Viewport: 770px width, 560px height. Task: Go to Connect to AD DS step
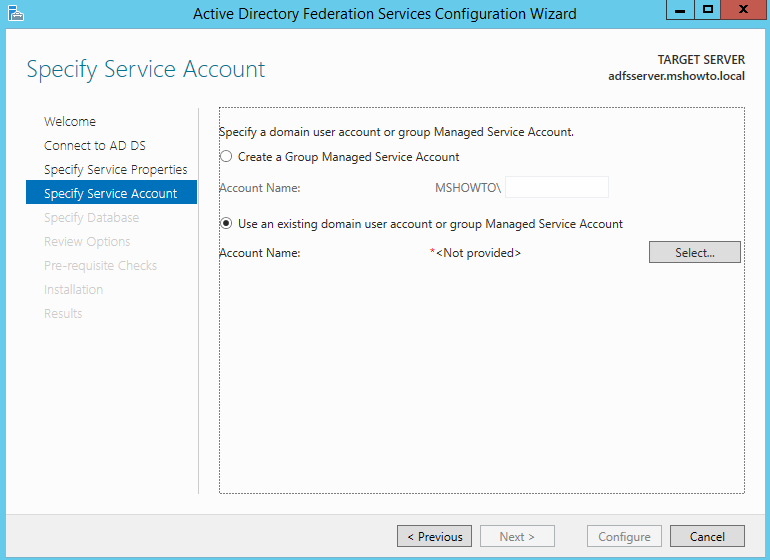click(95, 145)
